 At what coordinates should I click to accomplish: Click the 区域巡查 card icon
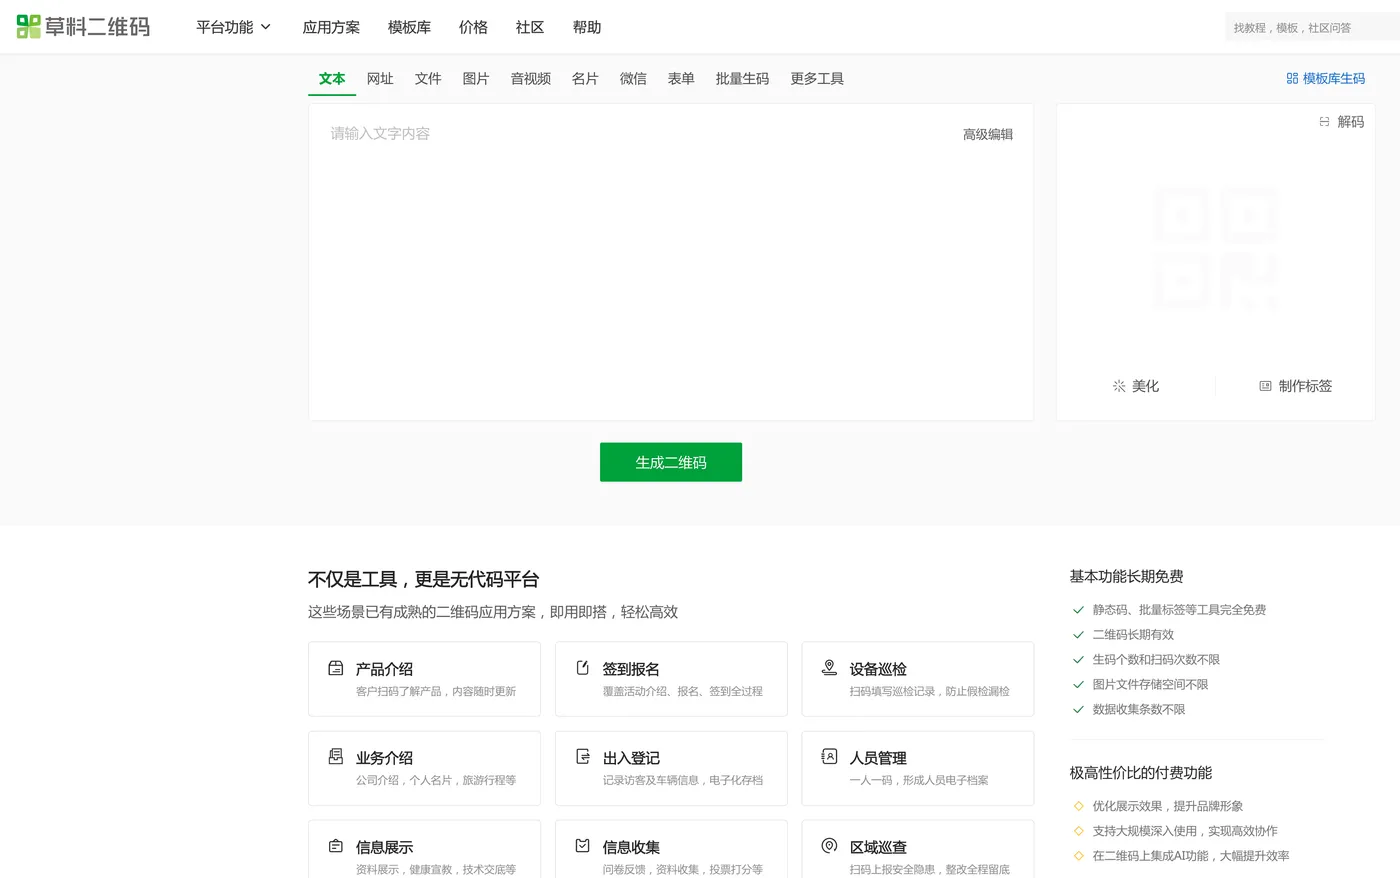click(x=829, y=846)
